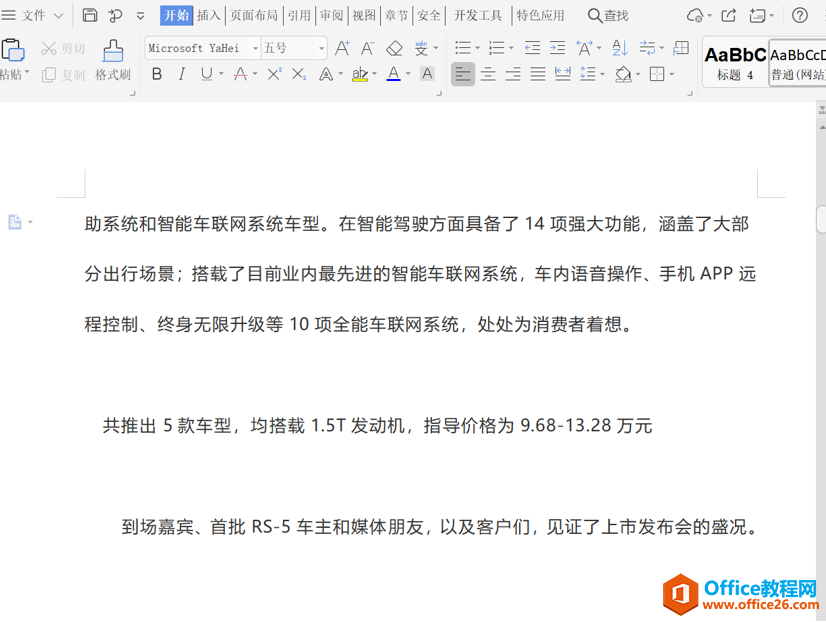Image resolution: width=826 pixels, height=622 pixels.
Task: Click the line spacing icon
Action: click(587, 74)
